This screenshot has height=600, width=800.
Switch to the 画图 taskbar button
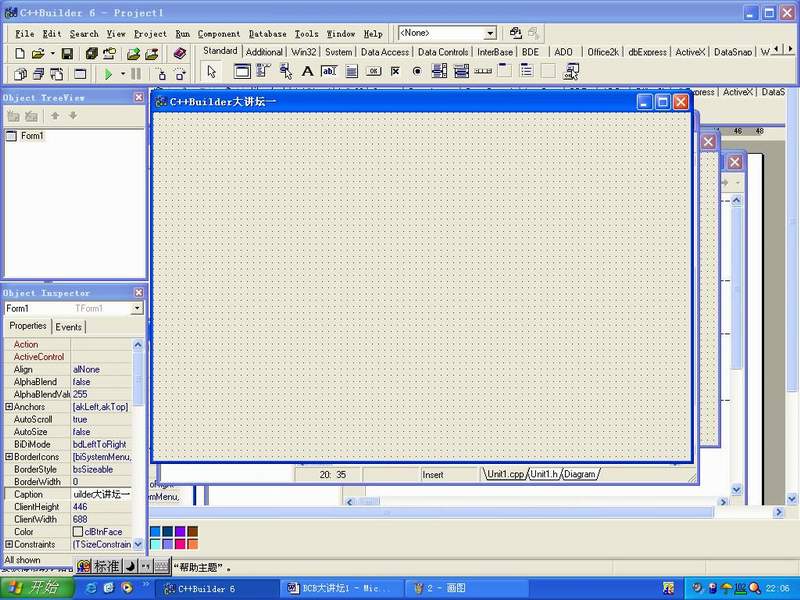point(466,588)
